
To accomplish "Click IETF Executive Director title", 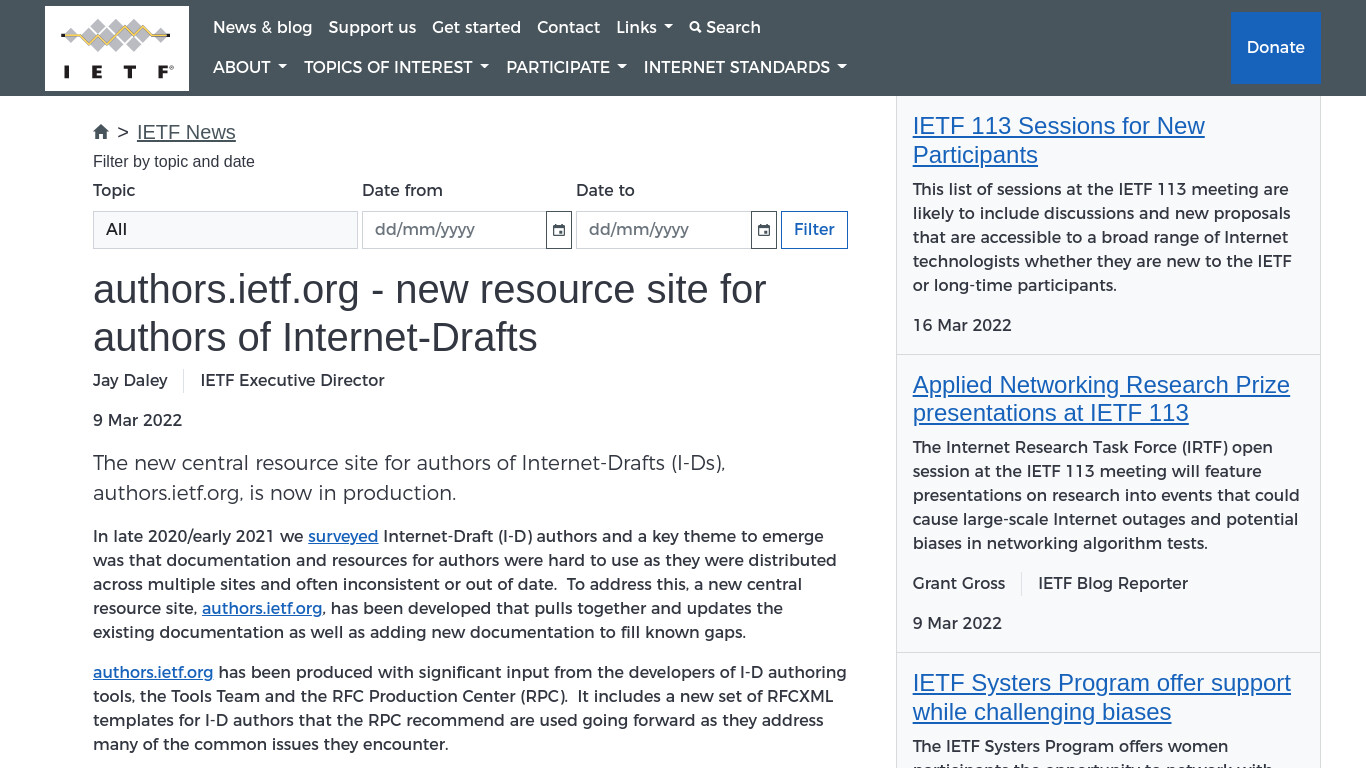I will click(x=292, y=380).
